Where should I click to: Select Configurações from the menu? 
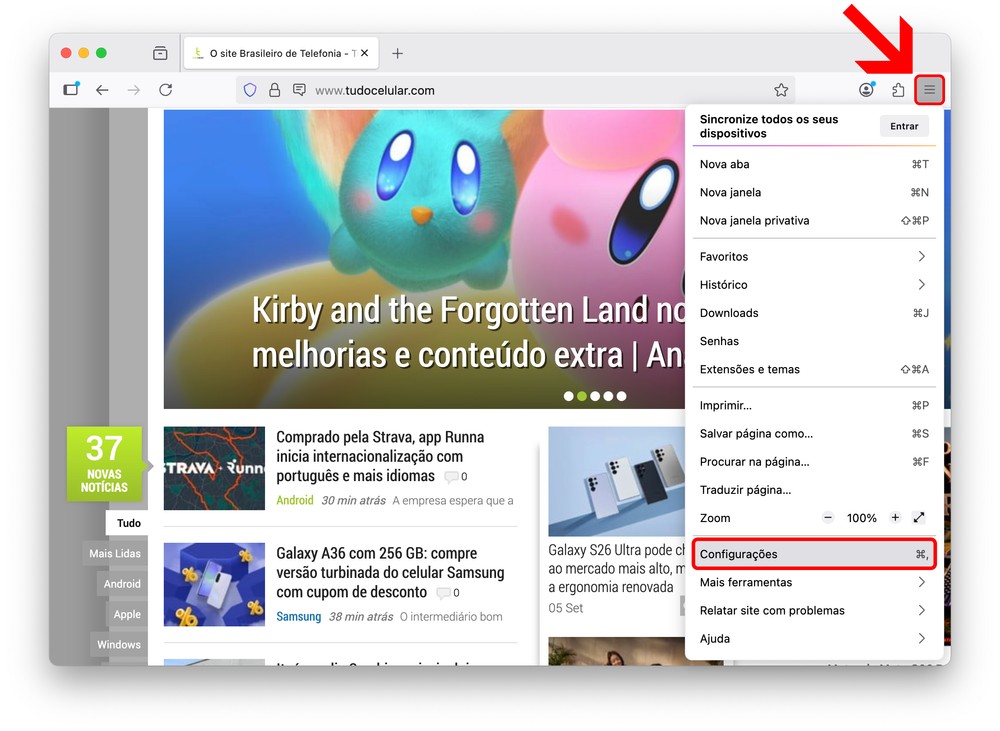(x=814, y=554)
